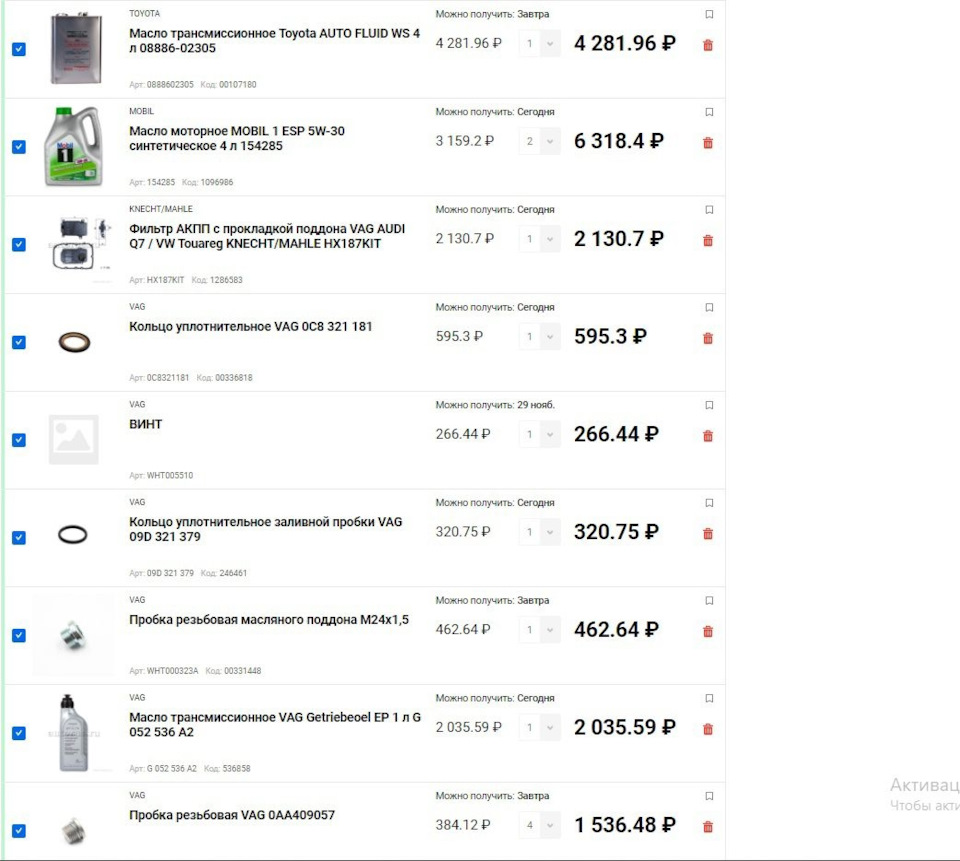Bookmark the Toyota AUTO FLUID WS item
This screenshot has width=960, height=861.
709,15
